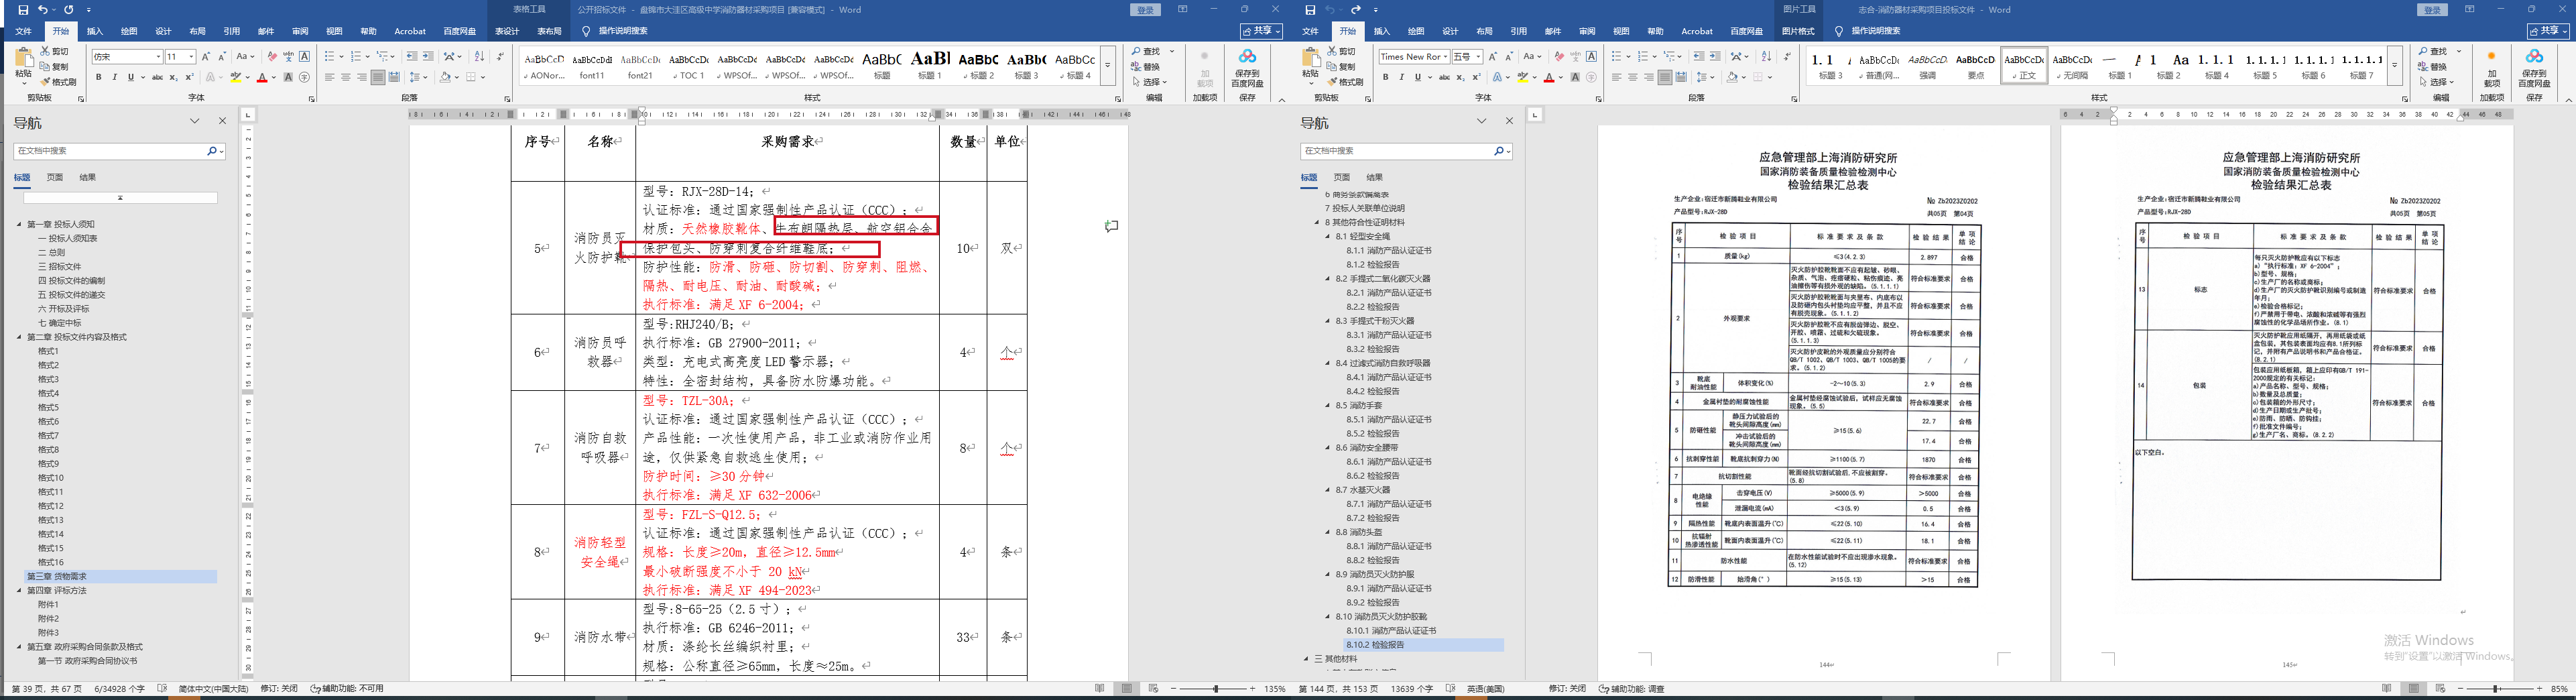Open 审阅 tab in left Word window
Viewport: 2576px width, 700px height.
pyautogui.click(x=300, y=31)
